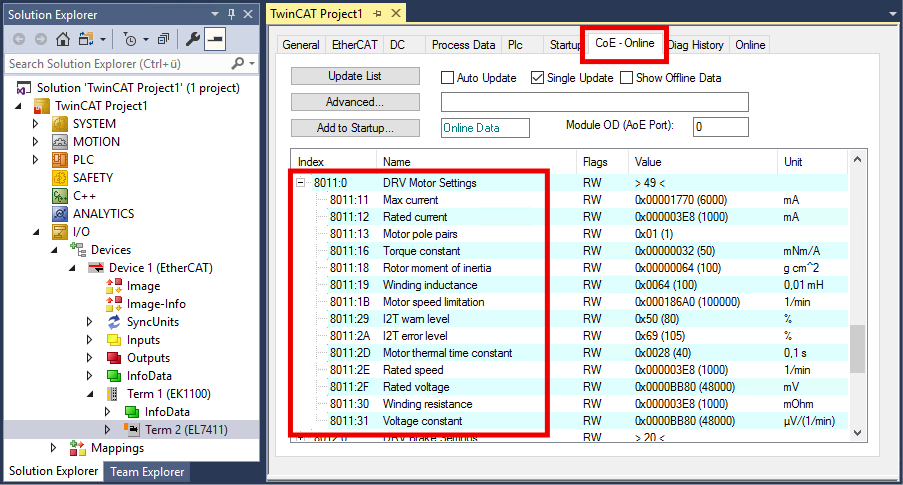Viewport: 903px width, 485px height.
Task: Expand the MOTION tree node
Action: pyautogui.click(x=35, y=142)
